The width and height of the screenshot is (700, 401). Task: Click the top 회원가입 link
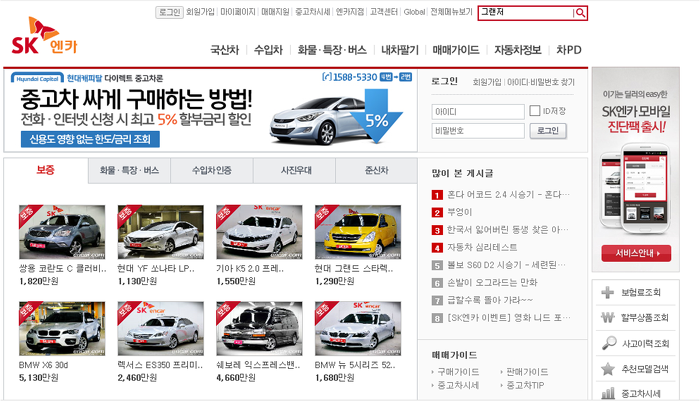tap(200, 12)
